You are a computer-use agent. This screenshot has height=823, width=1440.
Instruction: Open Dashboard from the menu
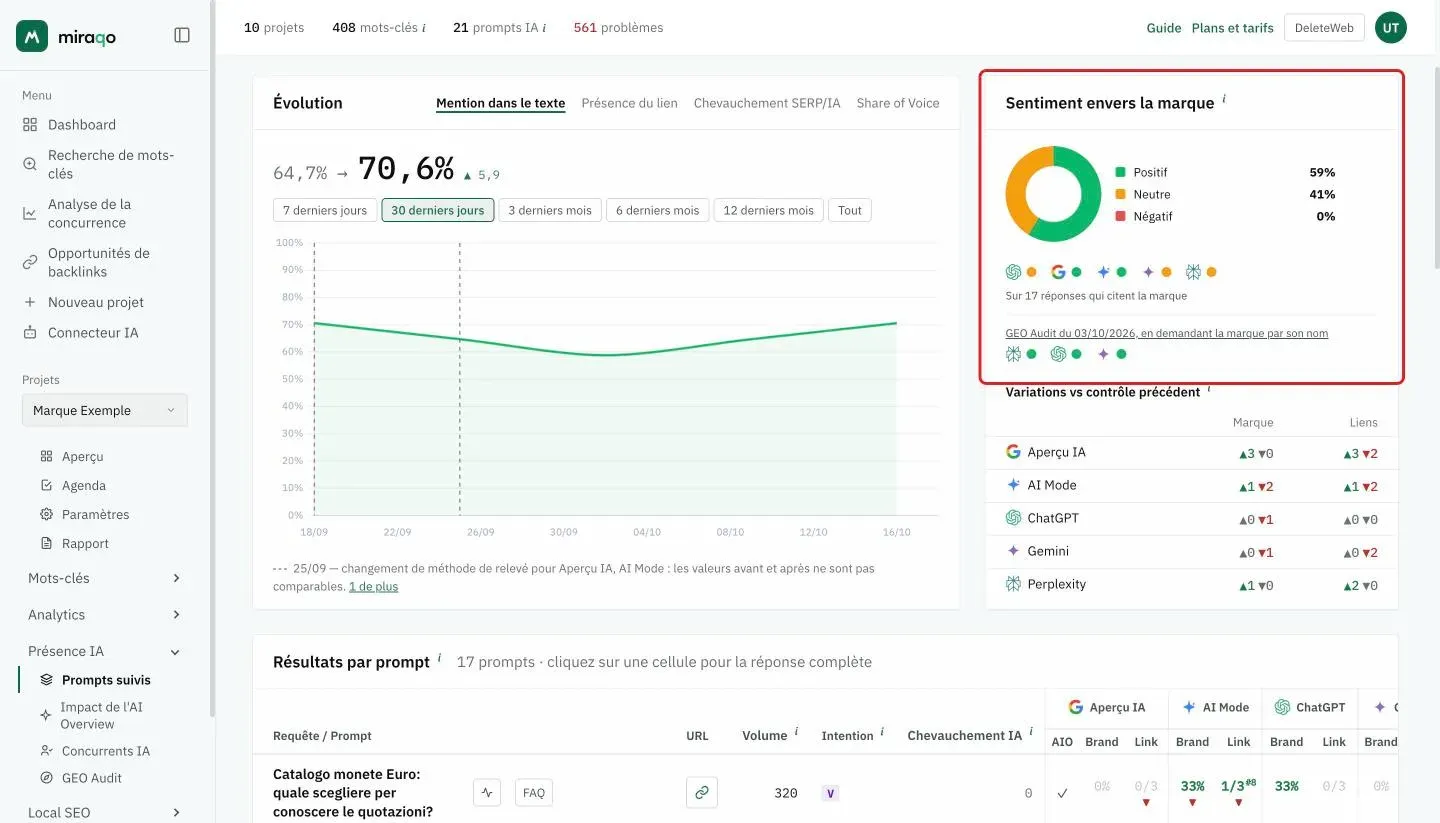pyautogui.click(x=81, y=124)
